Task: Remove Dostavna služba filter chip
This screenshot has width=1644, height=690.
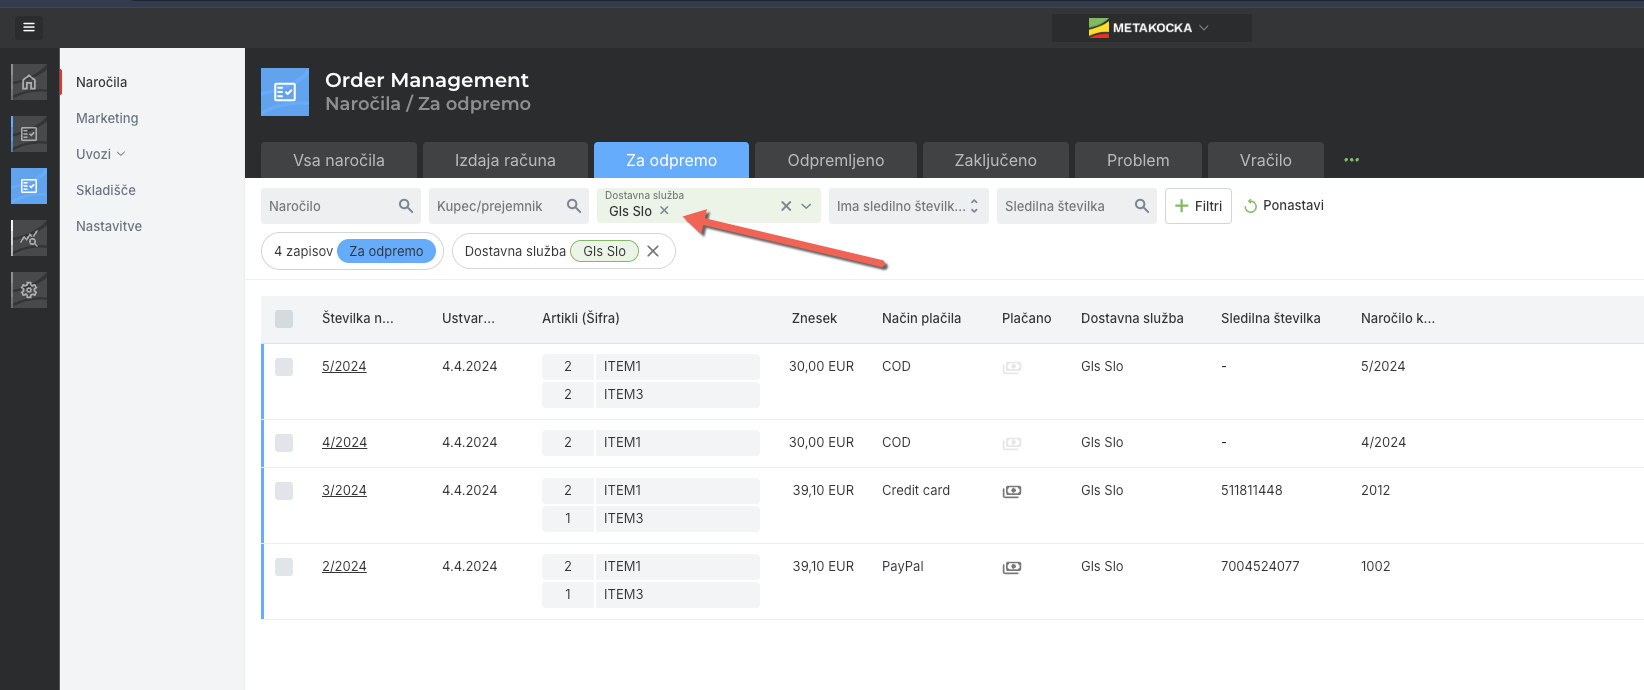Action: (x=653, y=251)
